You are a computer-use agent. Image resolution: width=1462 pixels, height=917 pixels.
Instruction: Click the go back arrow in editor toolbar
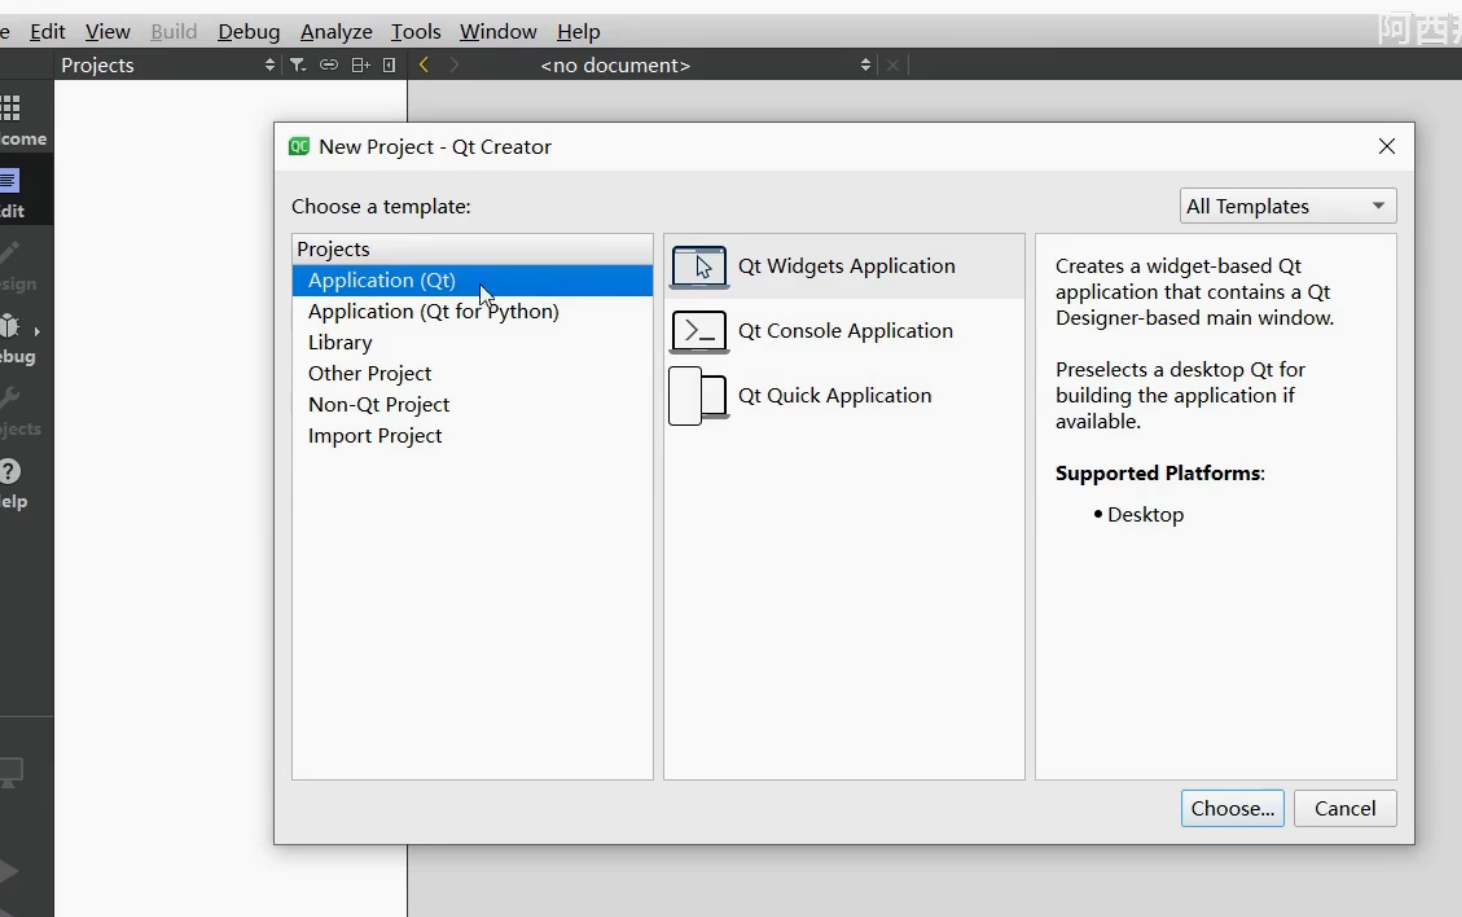tap(424, 65)
